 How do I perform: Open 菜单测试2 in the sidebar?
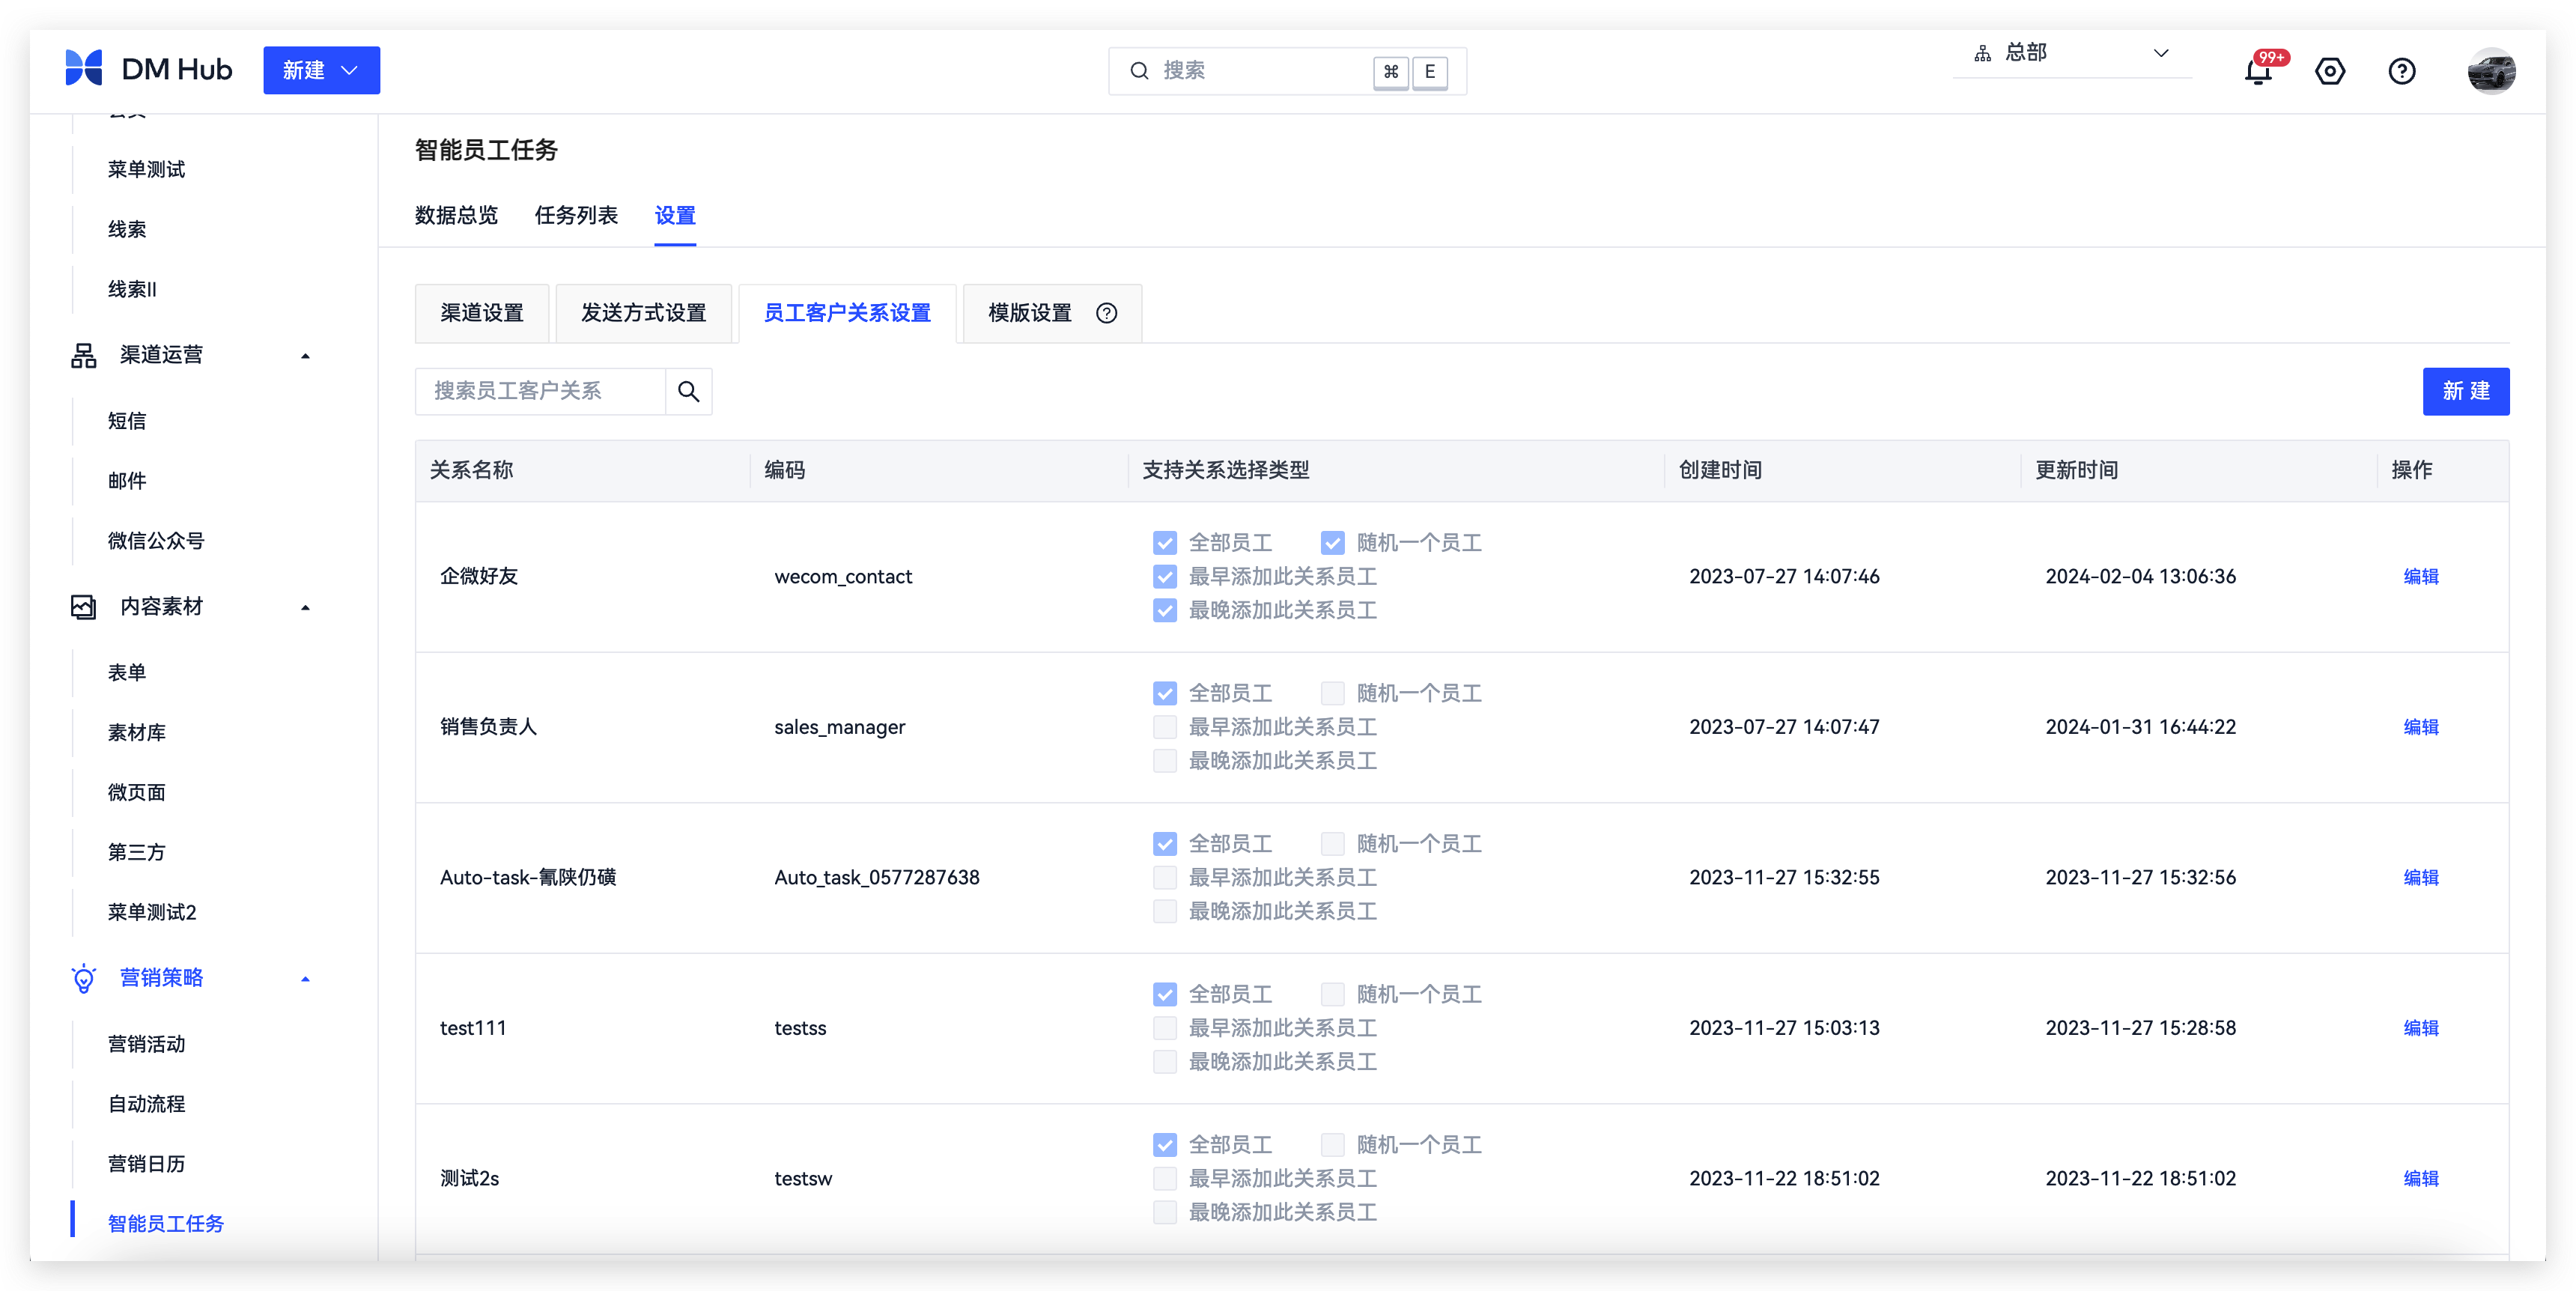[x=152, y=912]
